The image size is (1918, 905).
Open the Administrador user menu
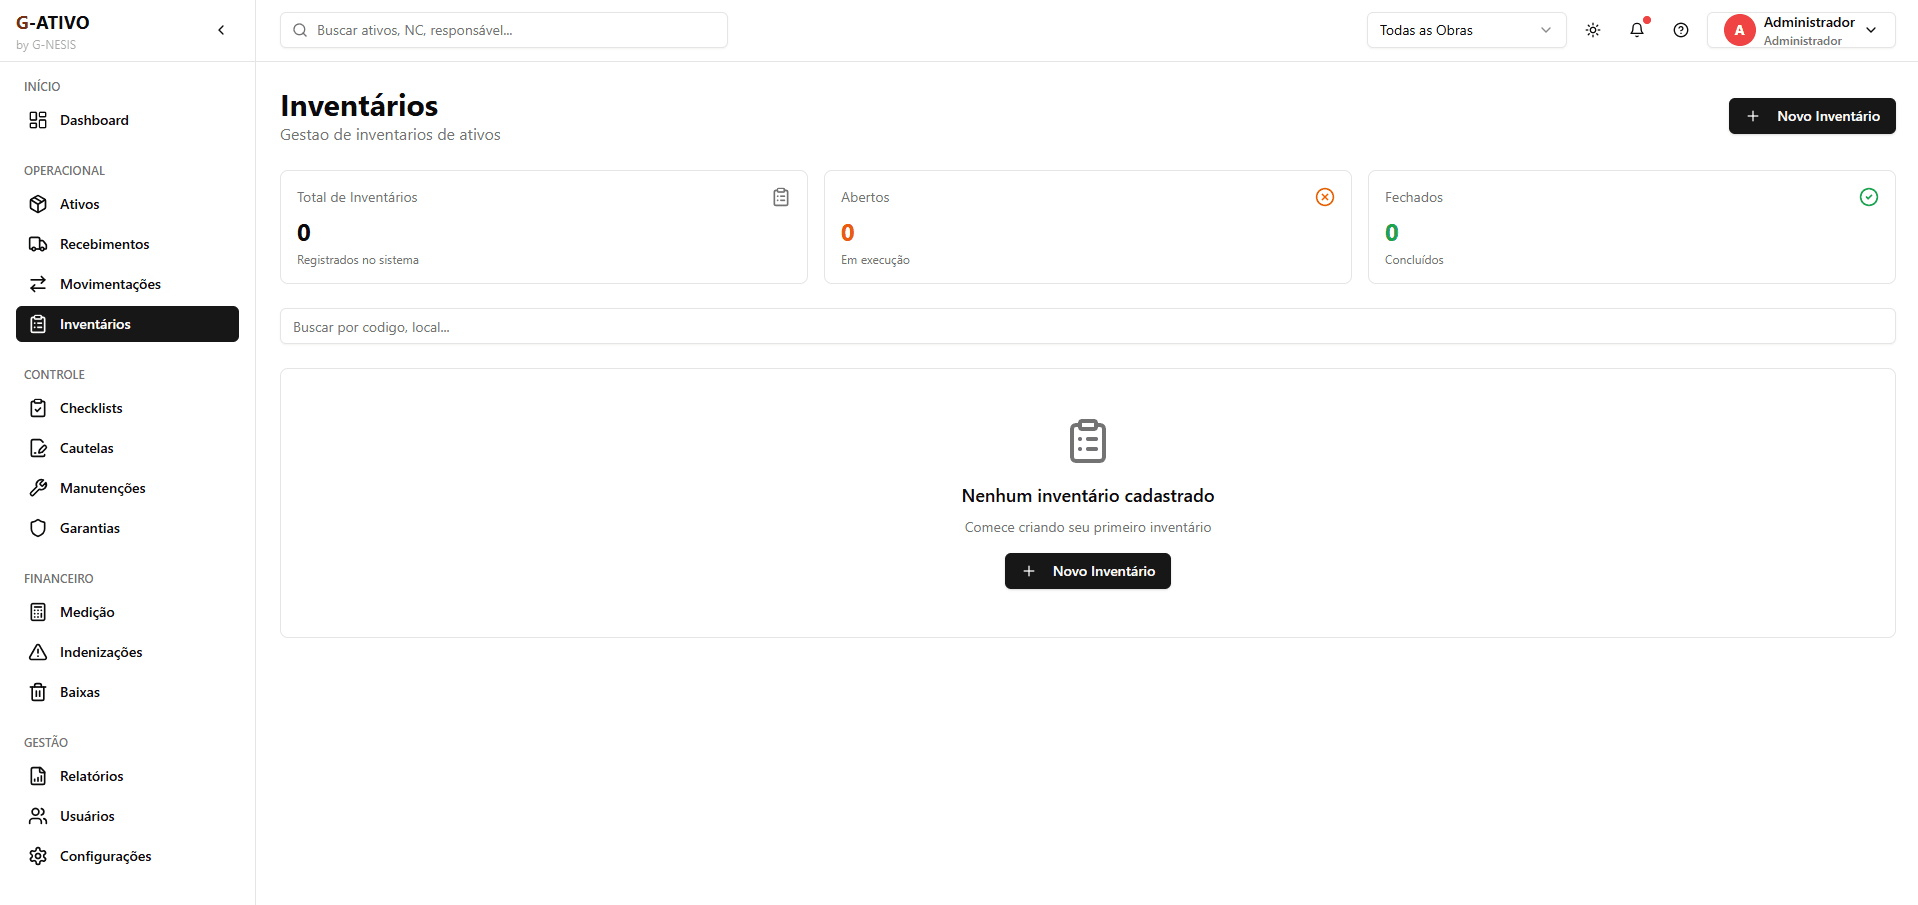(1800, 30)
